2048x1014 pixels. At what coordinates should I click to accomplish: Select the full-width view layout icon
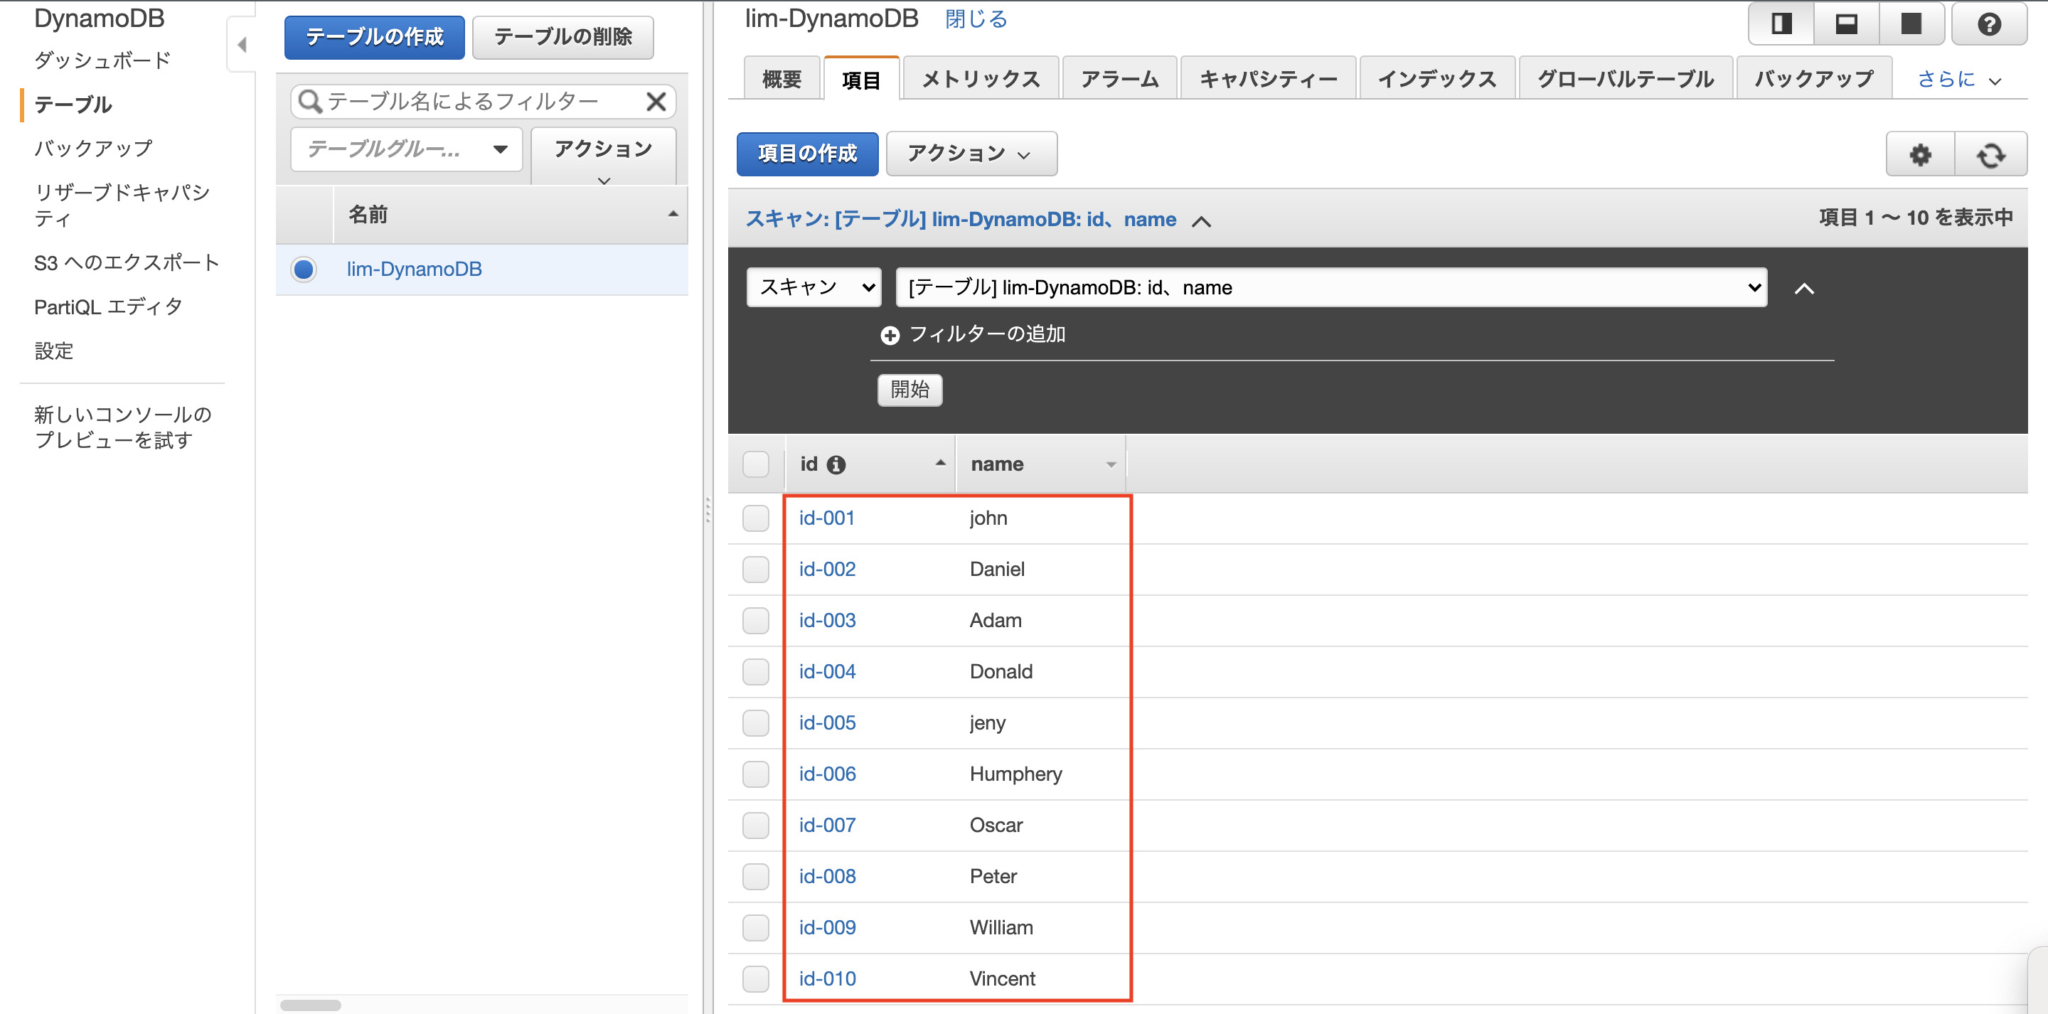pyautogui.click(x=1911, y=22)
